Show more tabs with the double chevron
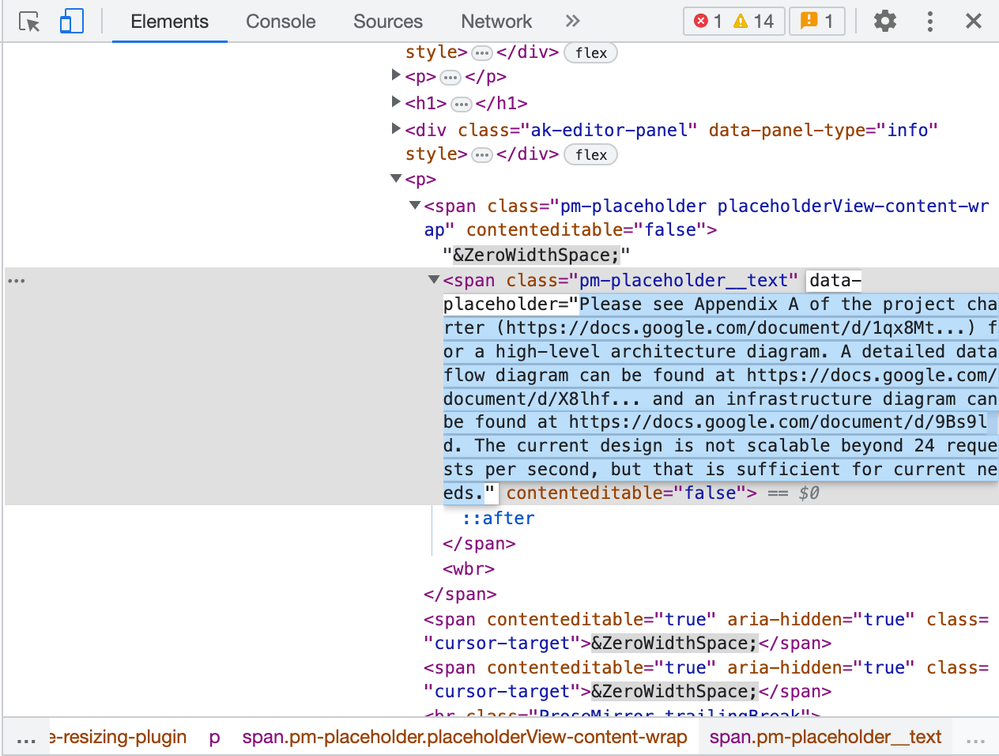 [x=572, y=22]
